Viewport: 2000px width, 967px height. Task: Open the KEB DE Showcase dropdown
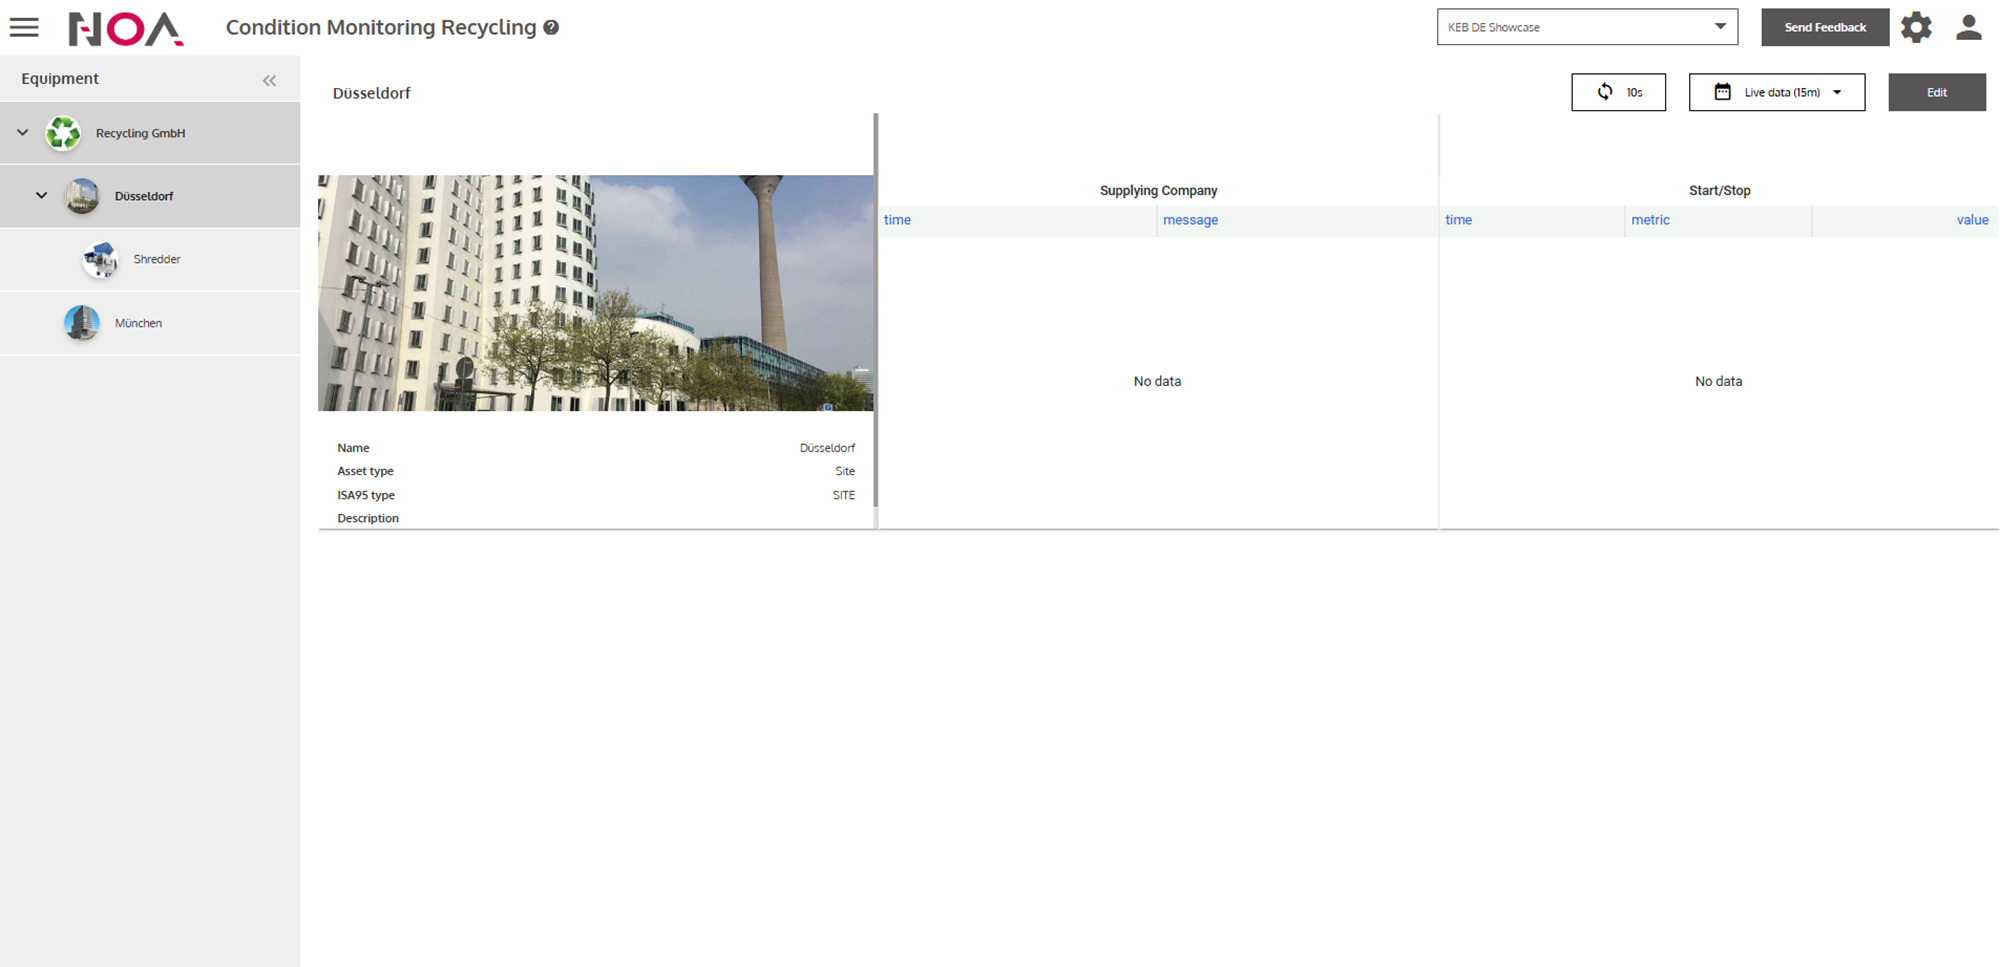pyautogui.click(x=1586, y=27)
